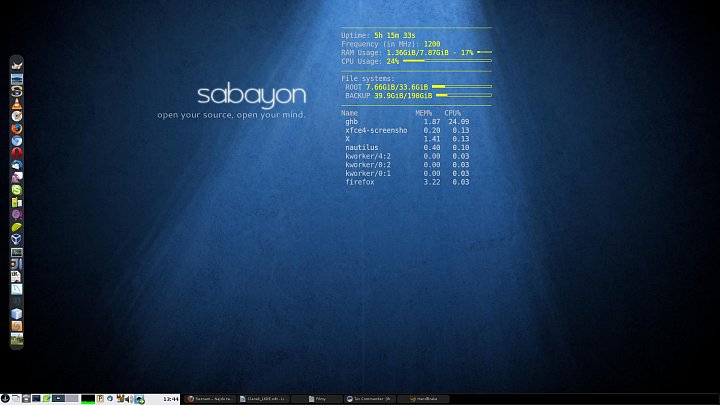Switch to the second workspace in pager
Viewport: 720px width, 405px height.
[72, 398]
